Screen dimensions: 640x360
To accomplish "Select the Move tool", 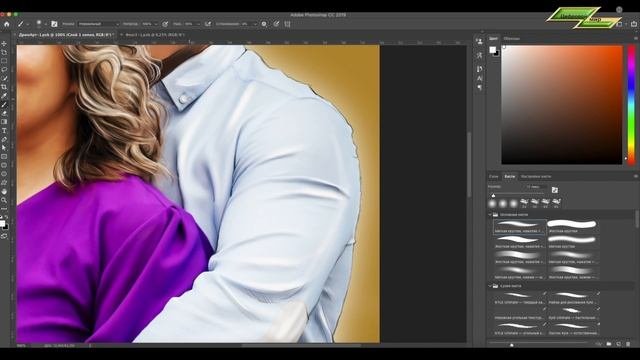I will pyautogui.click(x=4, y=44).
